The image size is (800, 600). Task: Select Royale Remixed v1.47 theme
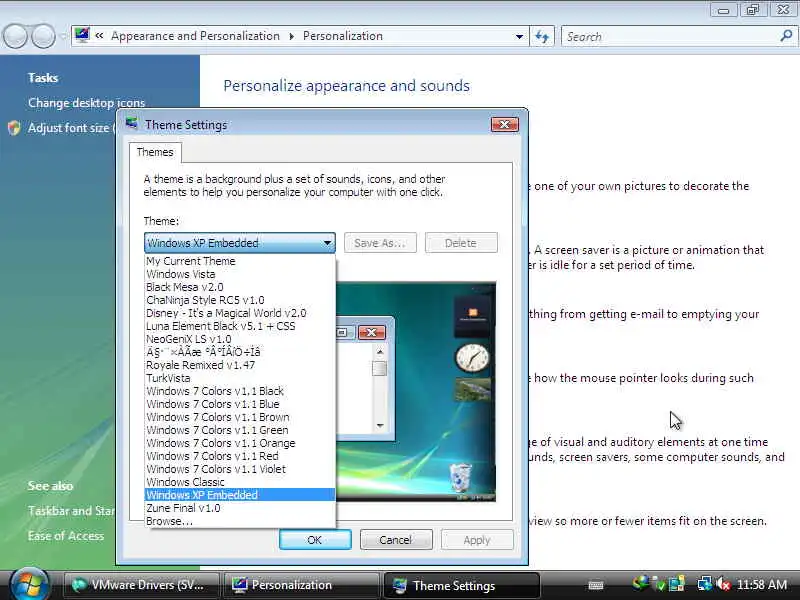click(x=240, y=365)
